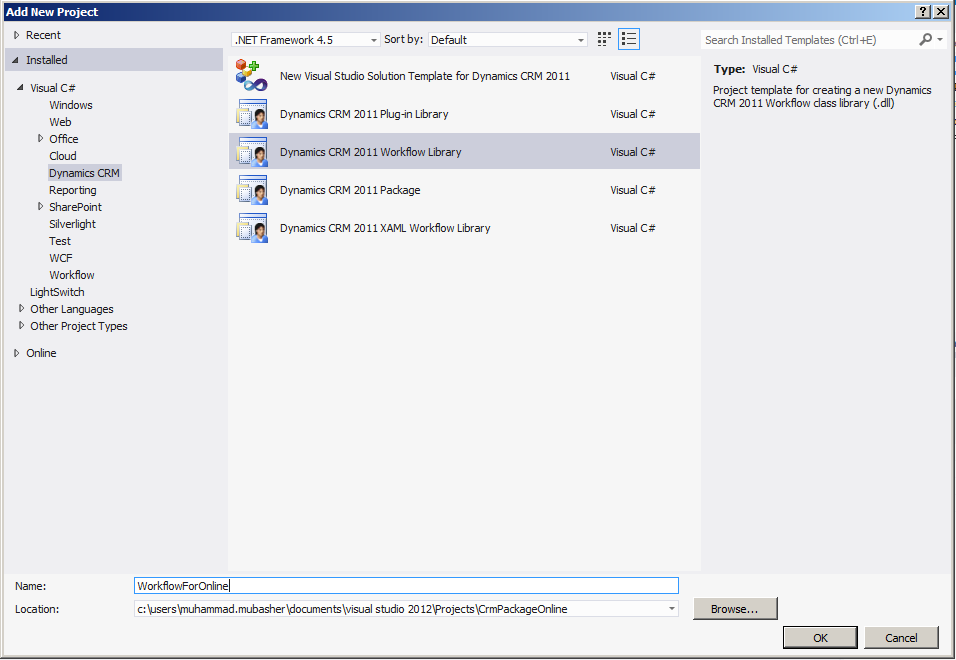The width and height of the screenshot is (956, 660).
Task: Select New Visual Studio Solution Template row text
Action: point(425,76)
